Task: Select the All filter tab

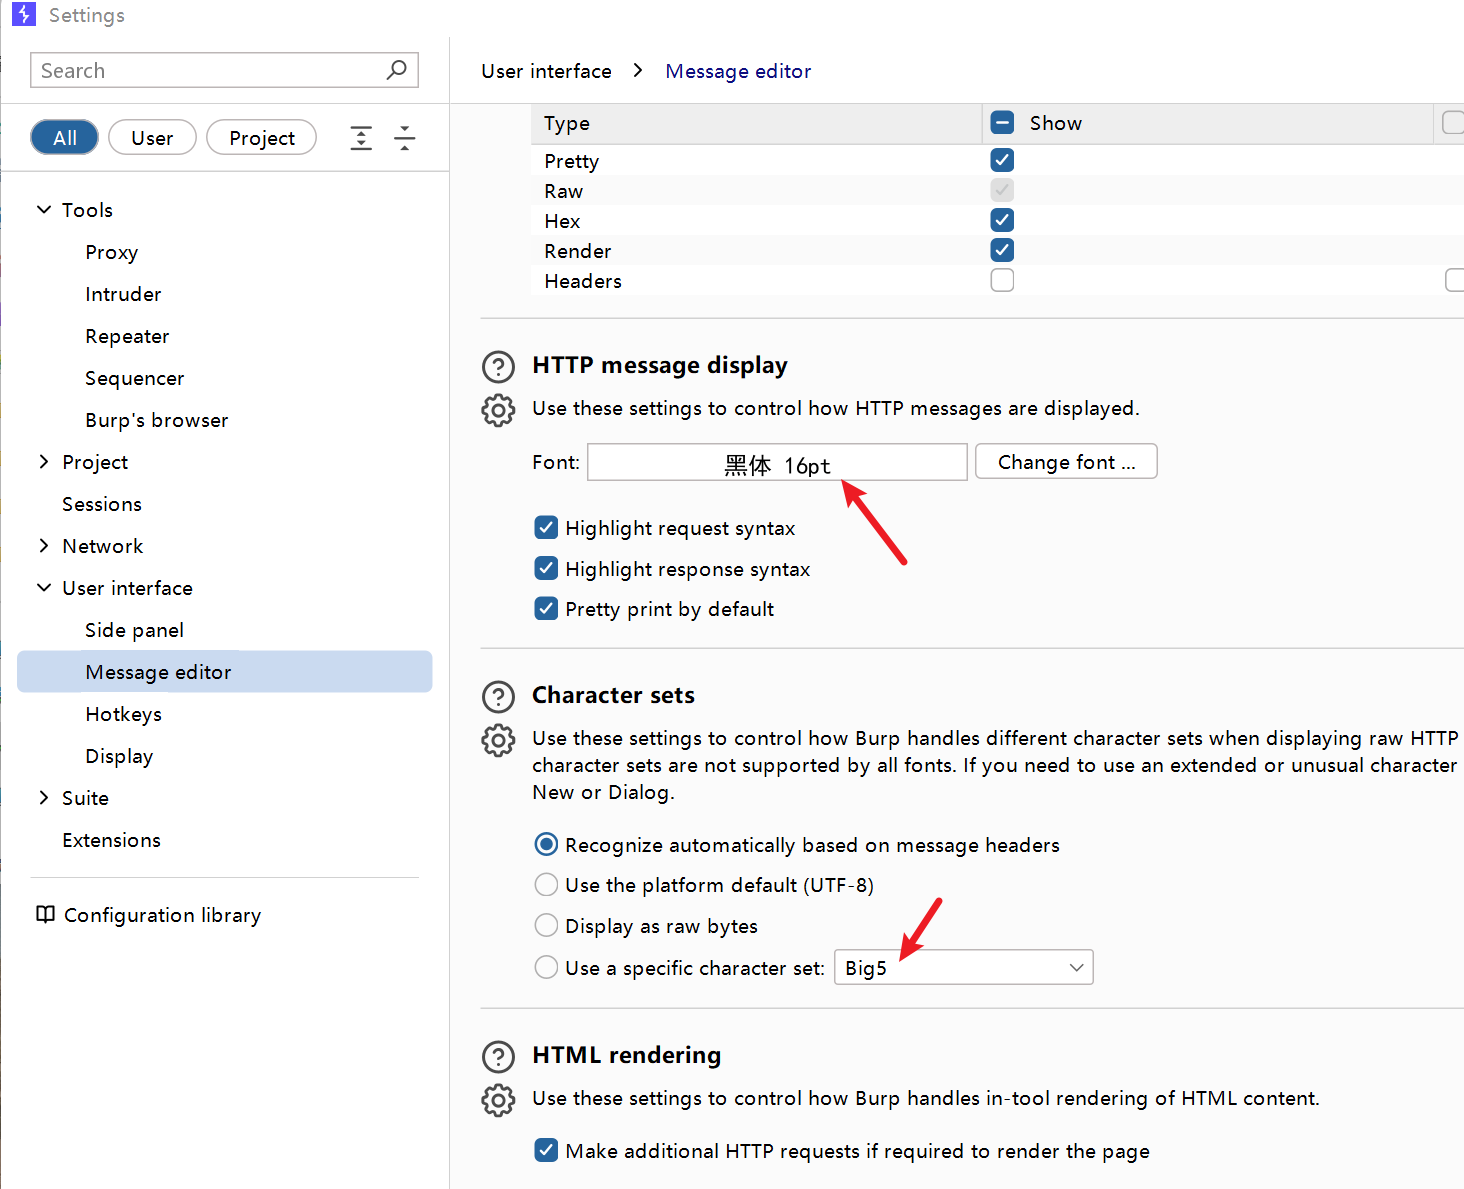Action: point(65,137)
